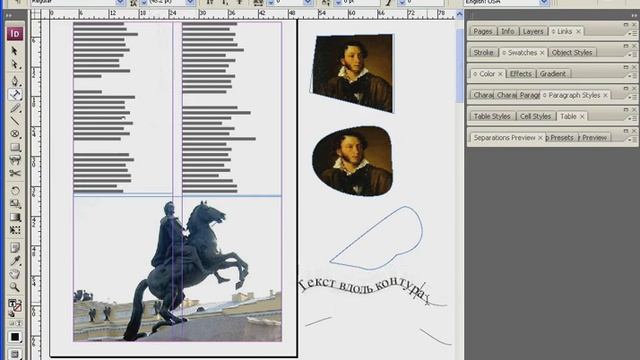Close the Separations Preview tab with its X
640x360 pixels.
coord(540,138)
